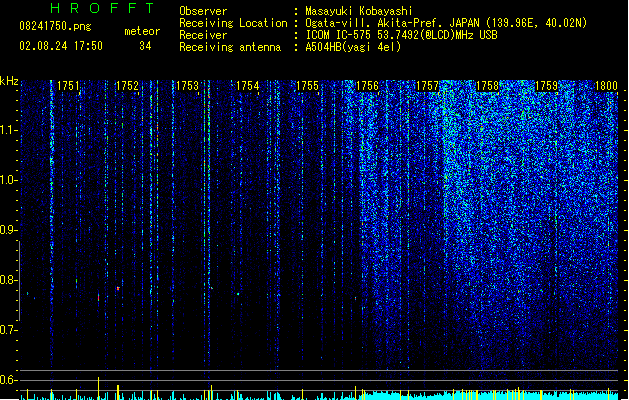This screenshot has height=400, width=629.
Task: Click the 0.7 kHz axis label
Action: tap(8, 330)
